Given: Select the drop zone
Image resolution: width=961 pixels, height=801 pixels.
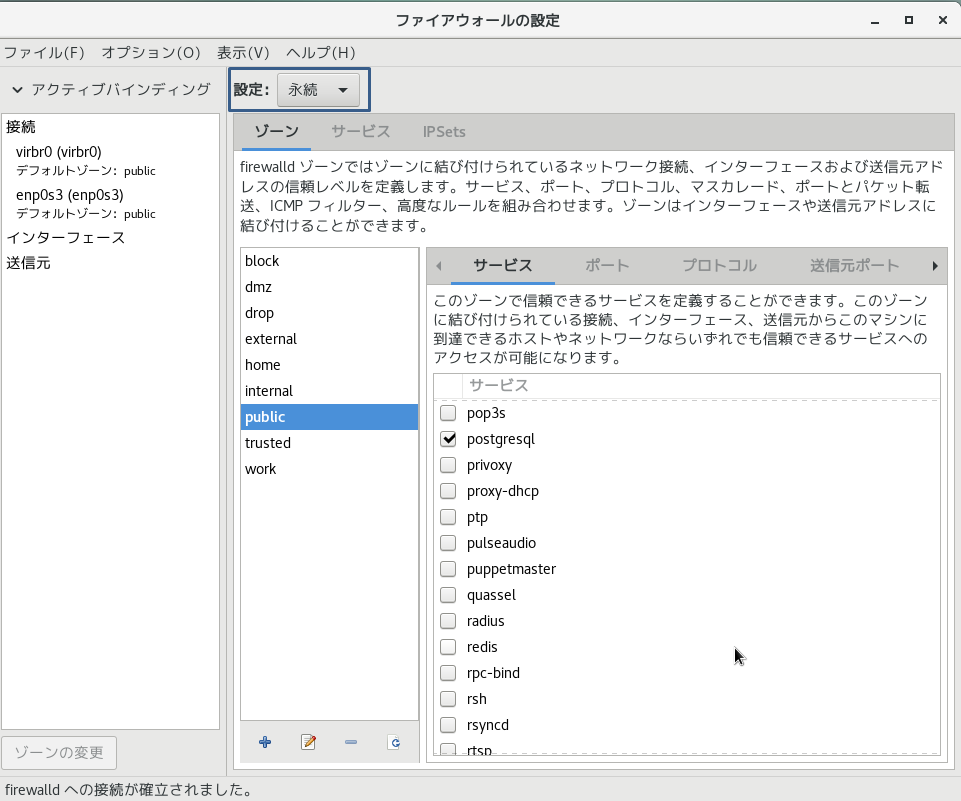Looking at the screenshot, I should point(329,313).
